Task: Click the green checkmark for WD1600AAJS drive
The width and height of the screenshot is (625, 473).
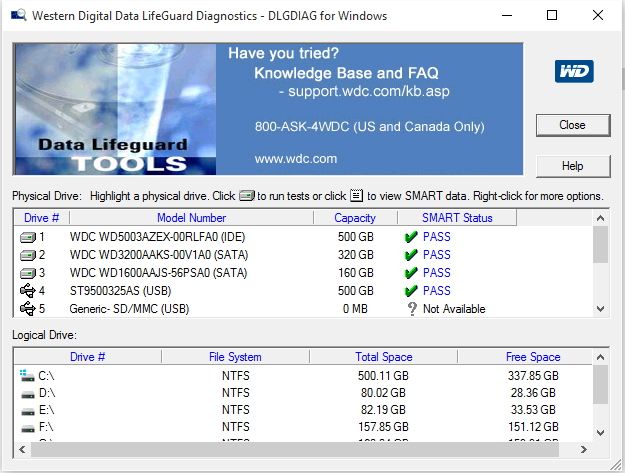Action: coord(411,273)
